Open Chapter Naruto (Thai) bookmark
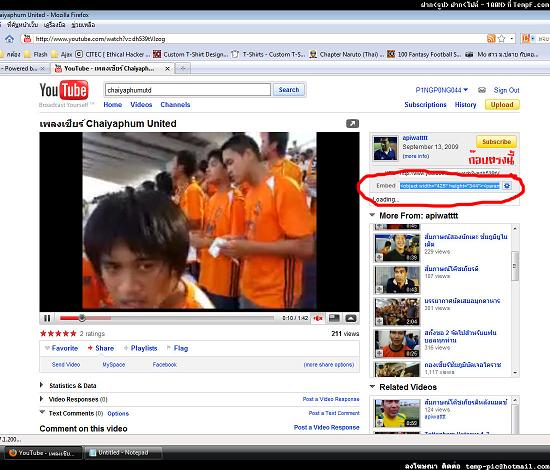Image resolution: width=550 pixels, height=470 pixels. point(347,54)
